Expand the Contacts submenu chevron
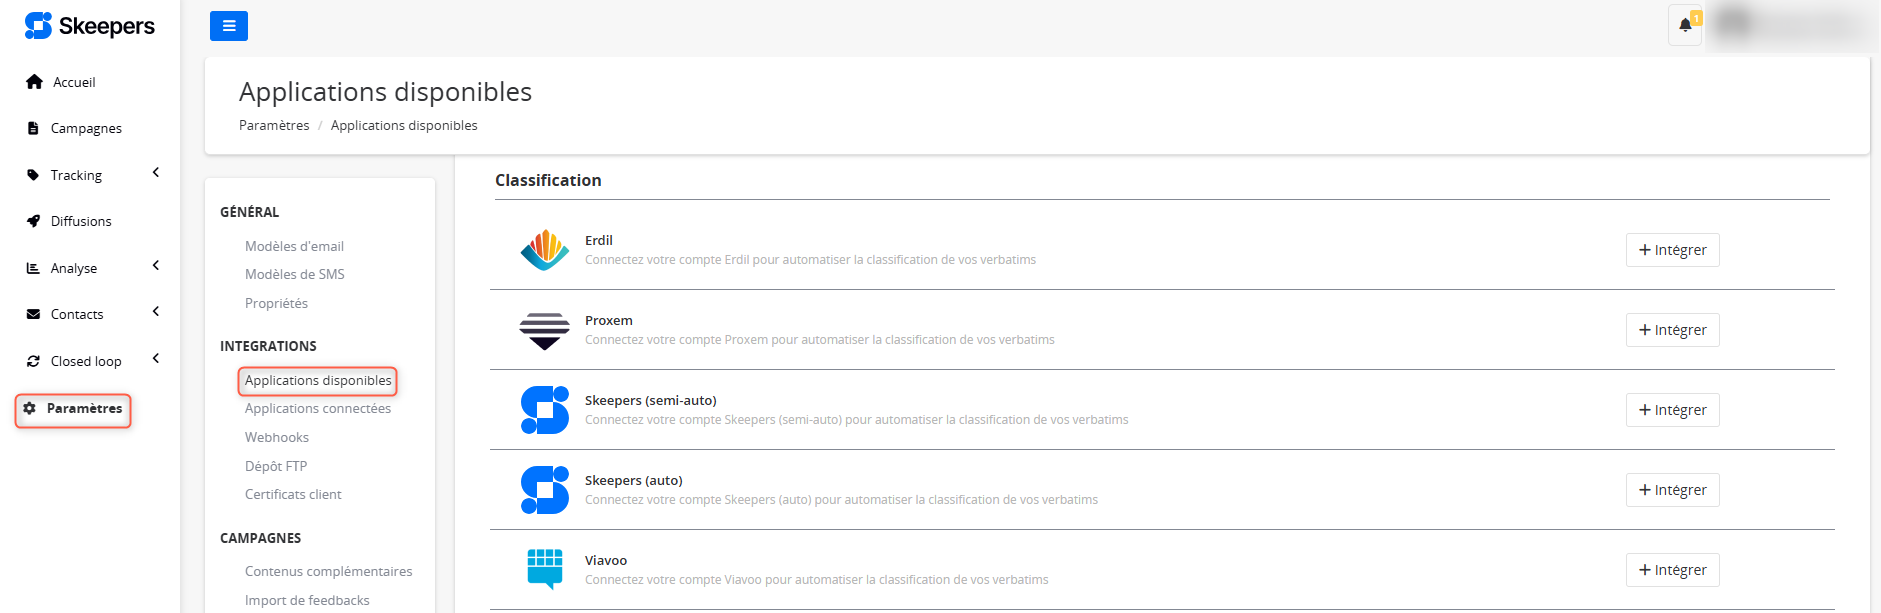1881x613 pixels. tap(156, 312)
